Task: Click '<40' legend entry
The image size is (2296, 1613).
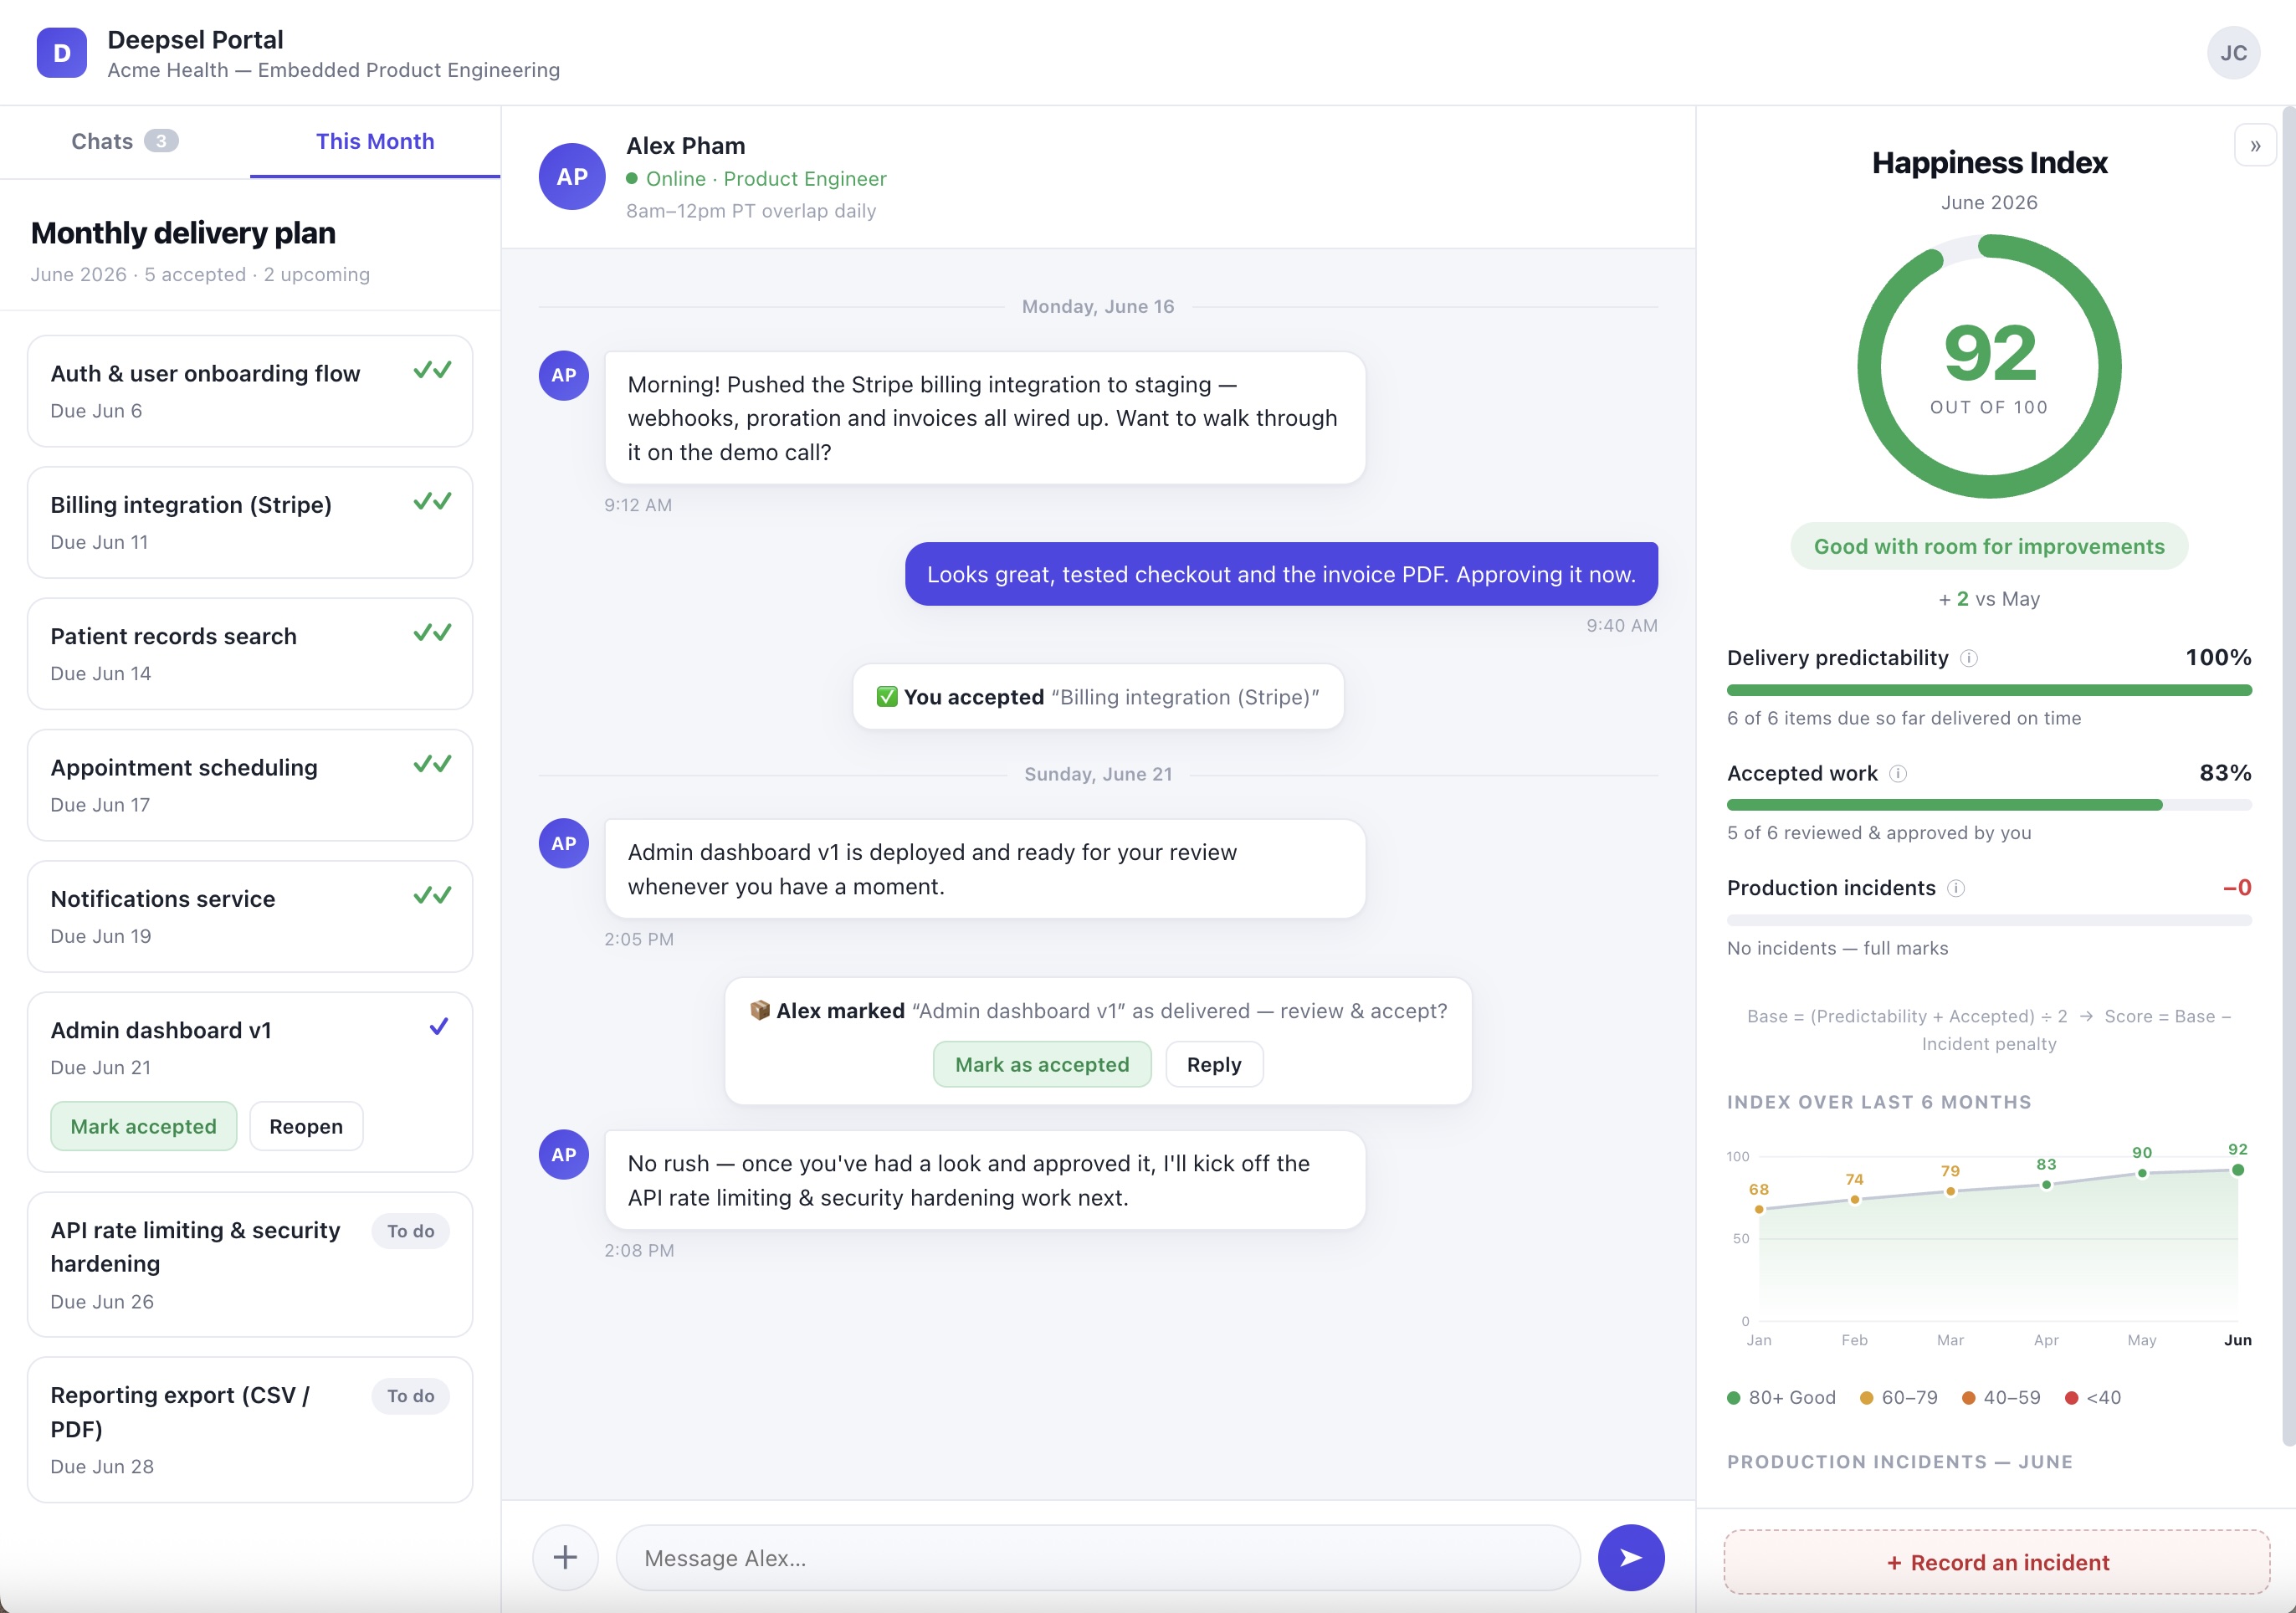Action: tap(2093, 1397)
